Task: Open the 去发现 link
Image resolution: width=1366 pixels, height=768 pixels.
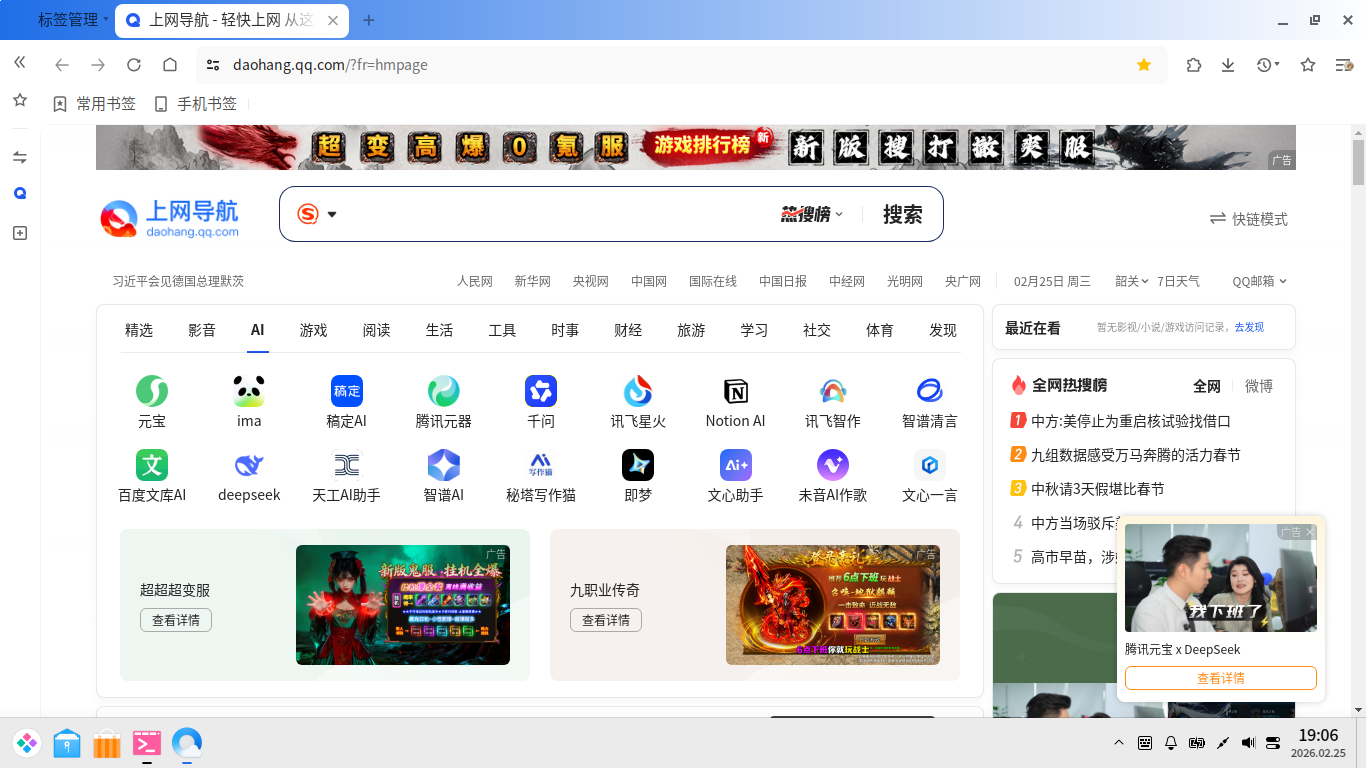Action: tap(1249, 327)
